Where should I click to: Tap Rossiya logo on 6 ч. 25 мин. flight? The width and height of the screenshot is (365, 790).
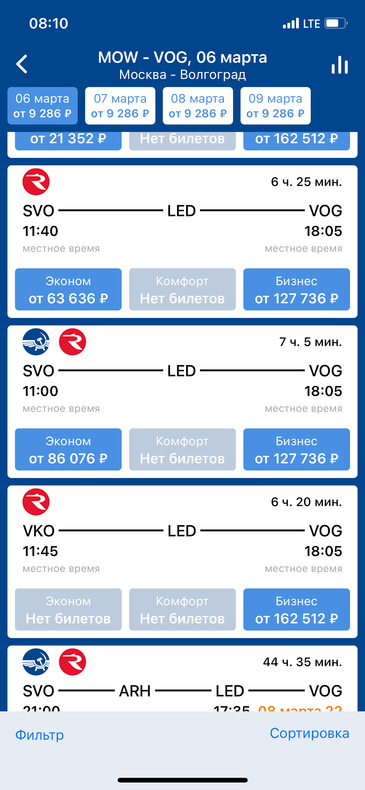36,181
